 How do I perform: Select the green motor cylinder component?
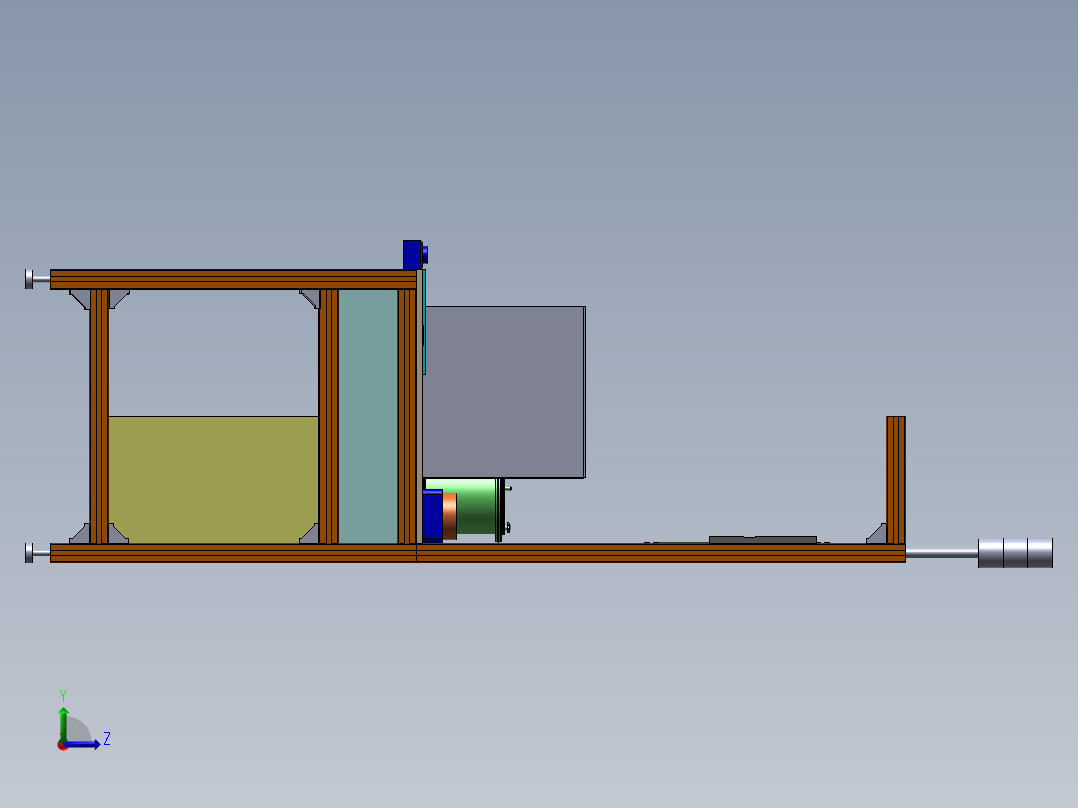[x=478, y=510]
